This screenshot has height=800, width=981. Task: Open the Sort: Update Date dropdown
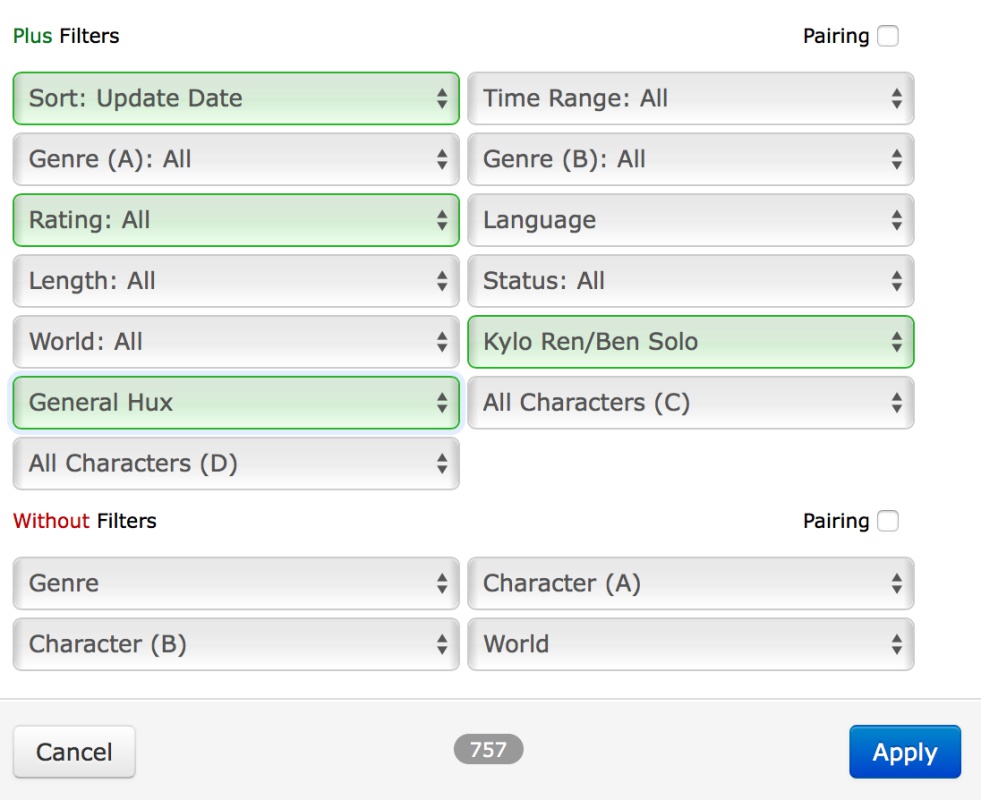[236, 98]
